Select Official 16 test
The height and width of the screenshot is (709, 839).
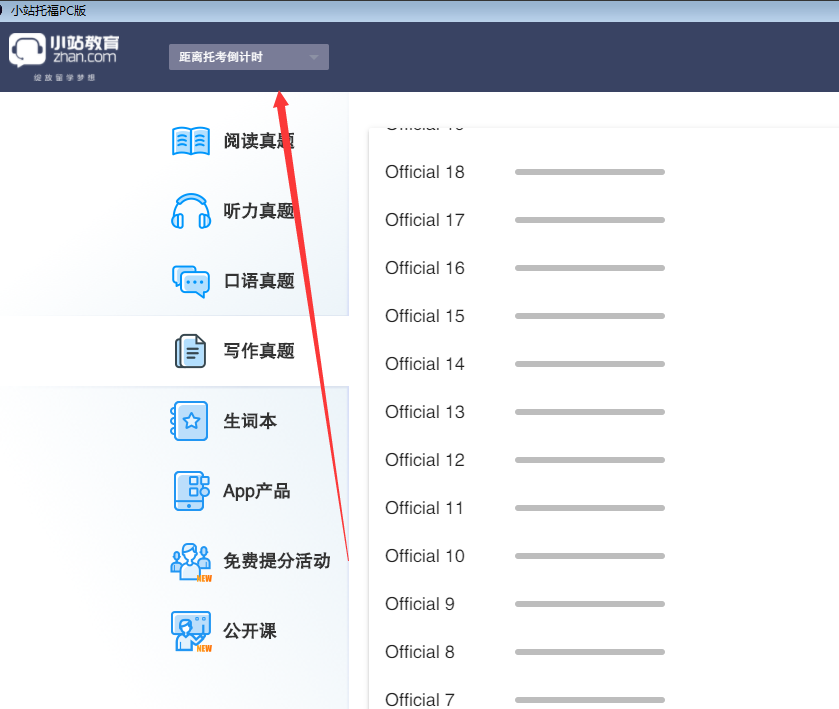425,268
